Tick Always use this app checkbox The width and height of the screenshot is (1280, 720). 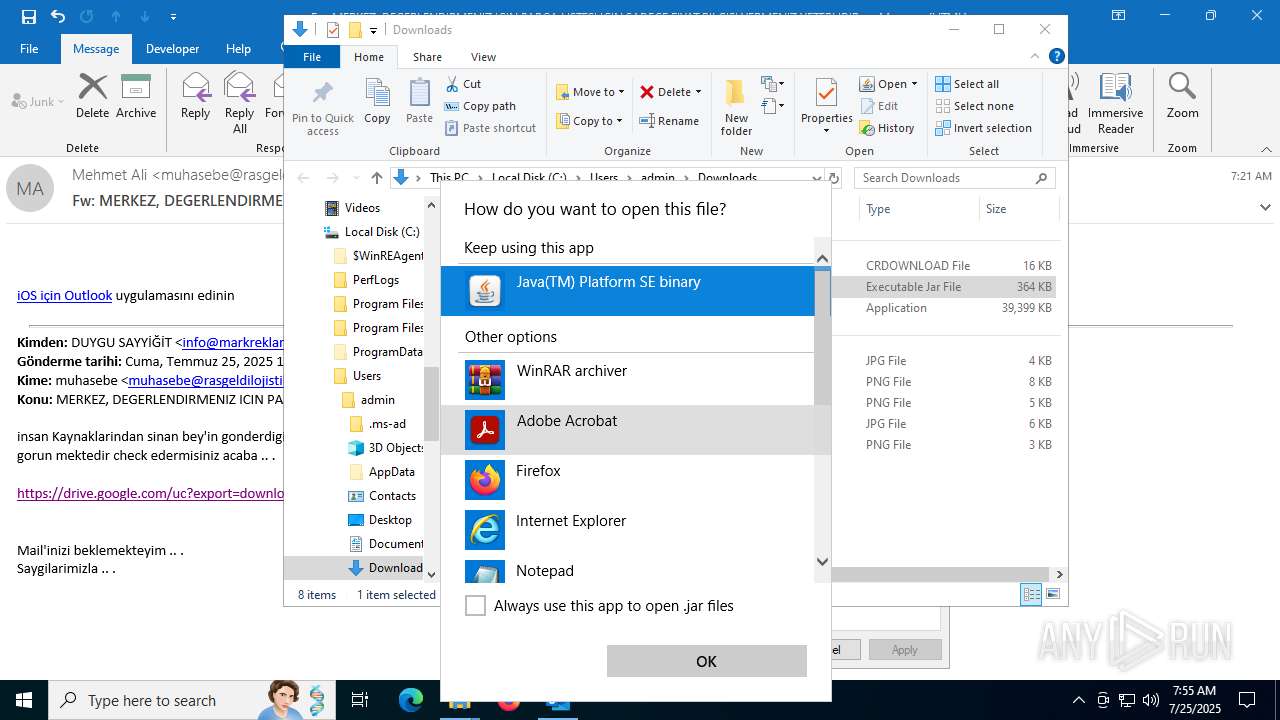(x=476, y=606)
